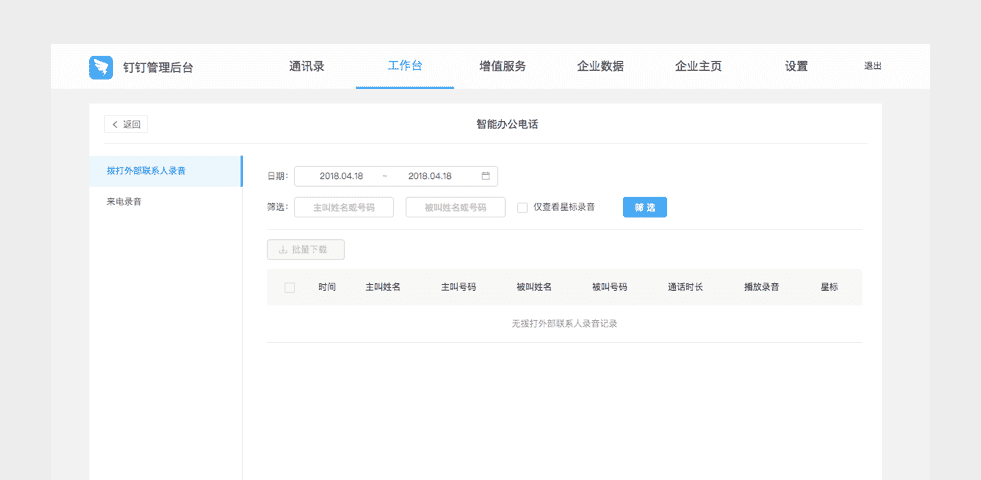
Task: Click the end date 2018.04.18 field
Action: 430,176
